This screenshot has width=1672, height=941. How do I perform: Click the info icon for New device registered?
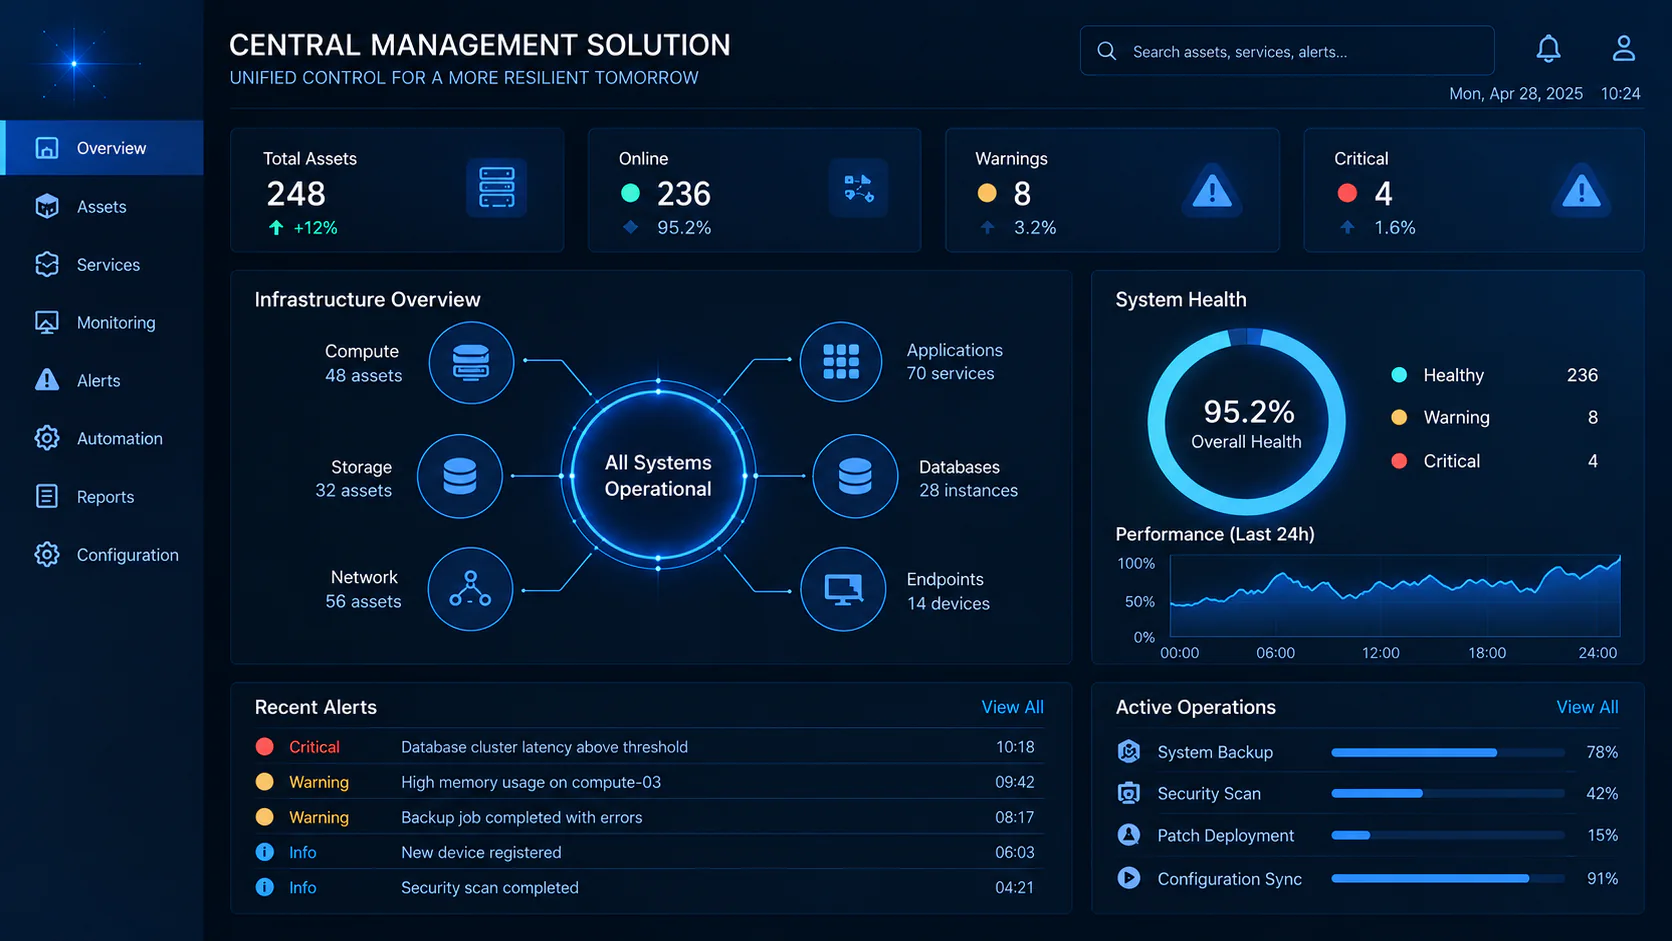pos(264,852)
